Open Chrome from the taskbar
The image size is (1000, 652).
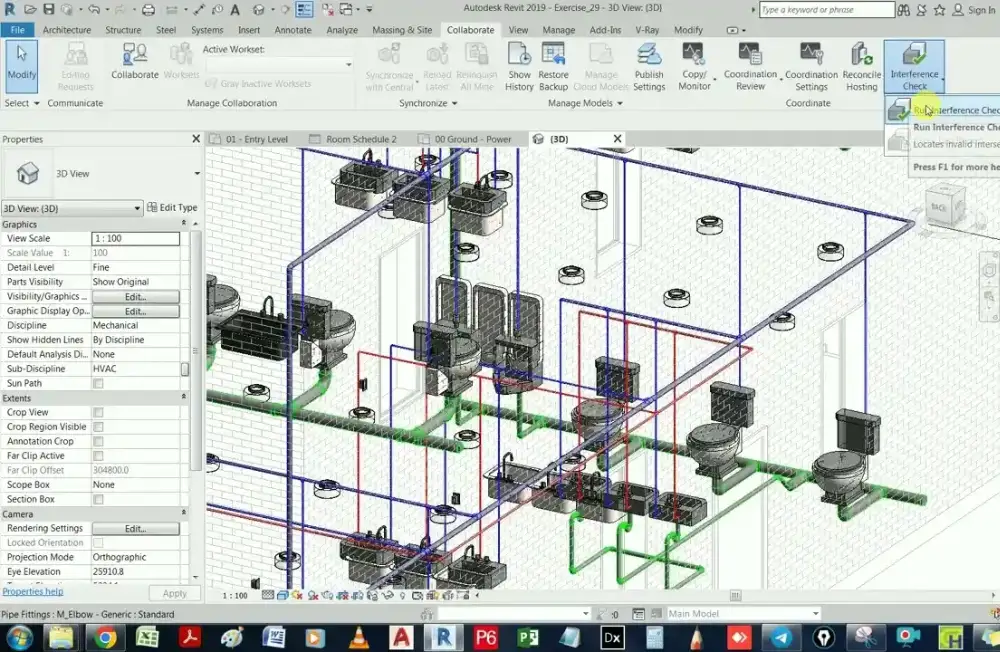(x=105, y=637)
